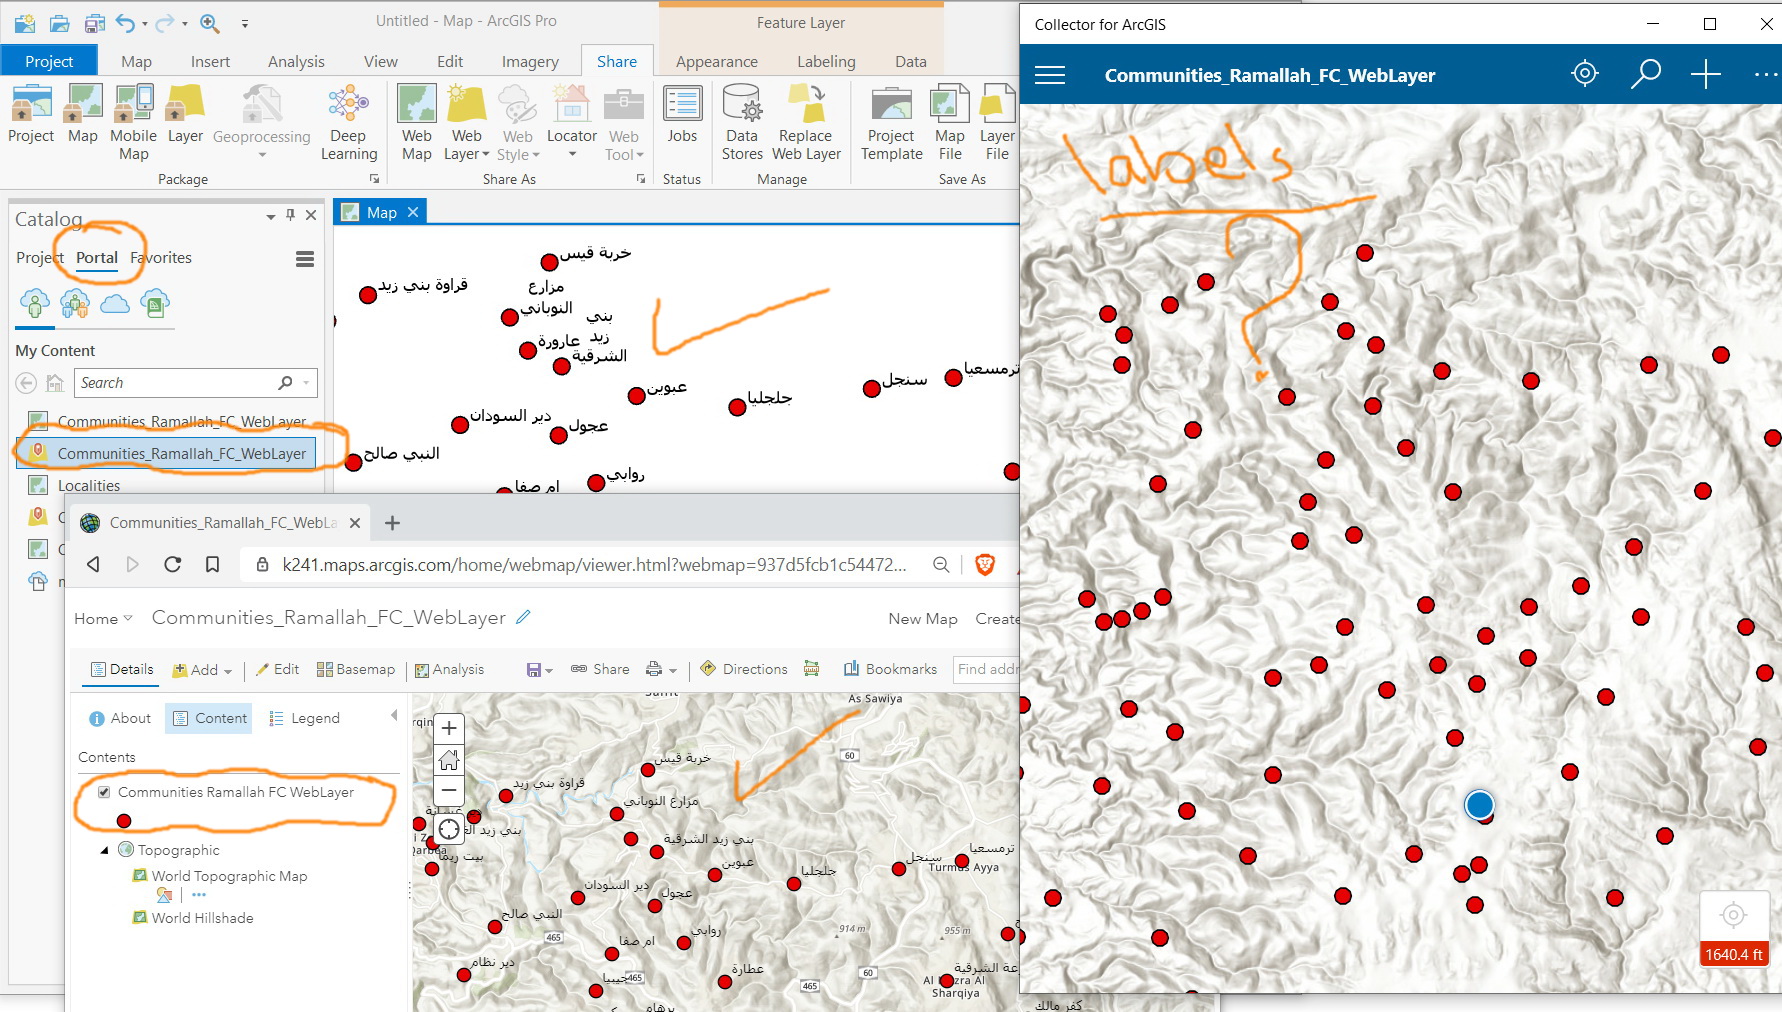
Task: Click the web map zoom out button
Action: pos(449,790)
